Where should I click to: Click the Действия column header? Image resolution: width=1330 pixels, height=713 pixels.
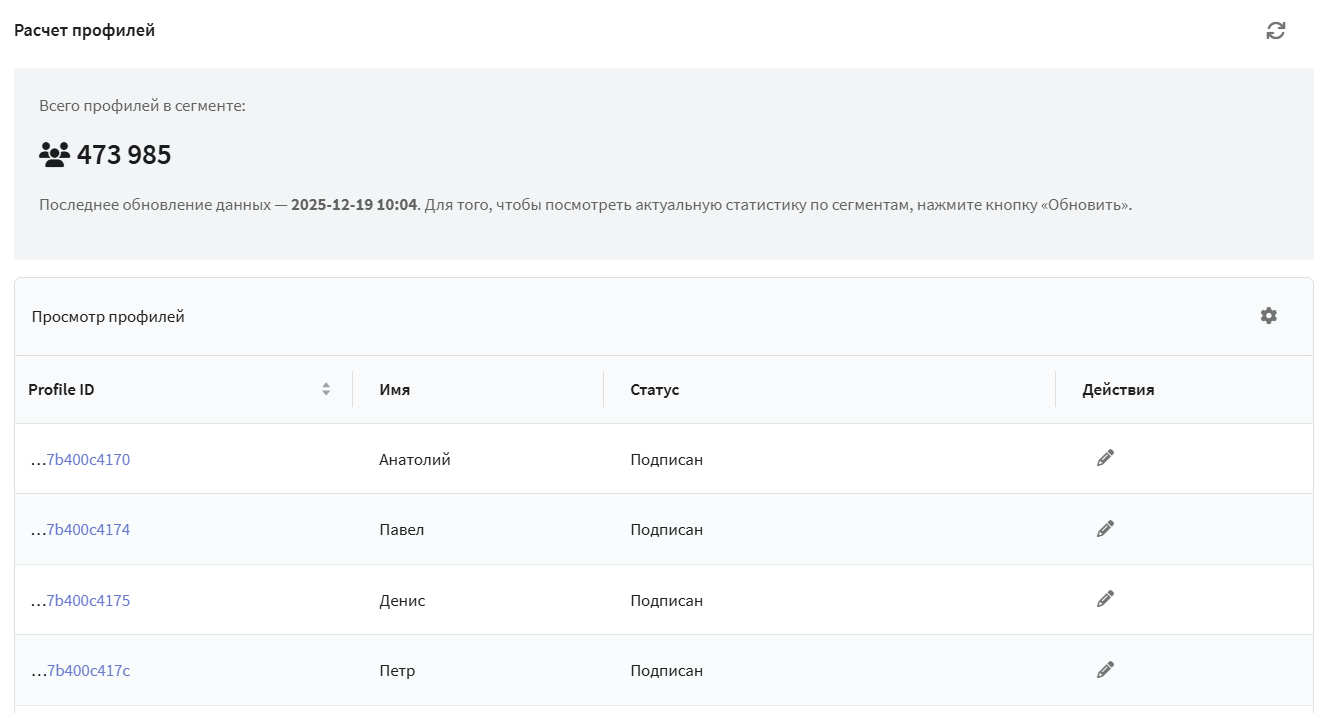pos(1118,390)
